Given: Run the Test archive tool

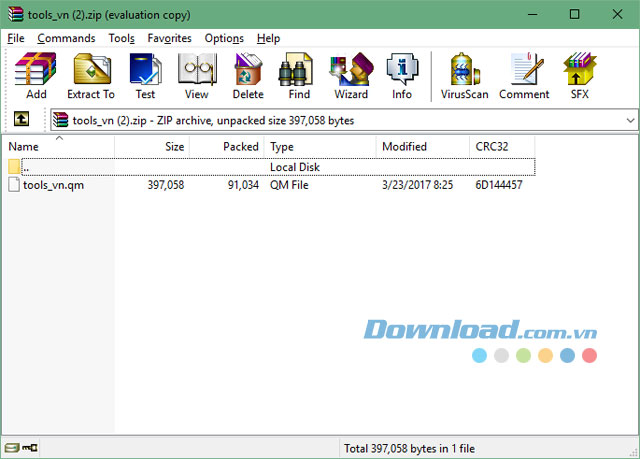Looking at the screenshot, I should point(145,76).
